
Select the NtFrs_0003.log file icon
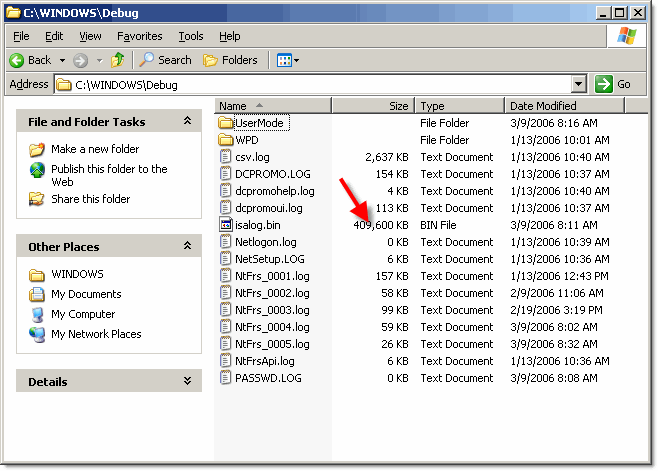tap(225, 310)
